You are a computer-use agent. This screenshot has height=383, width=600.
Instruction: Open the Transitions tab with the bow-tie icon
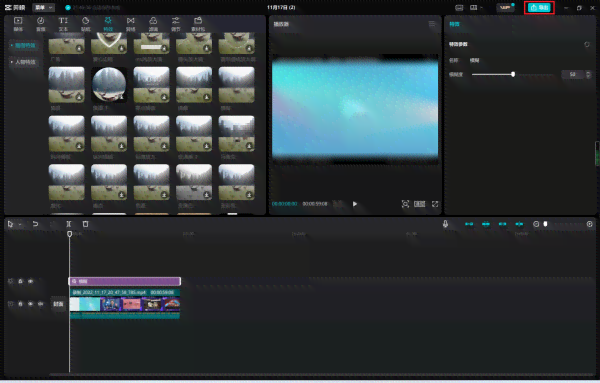click(130, 24)
